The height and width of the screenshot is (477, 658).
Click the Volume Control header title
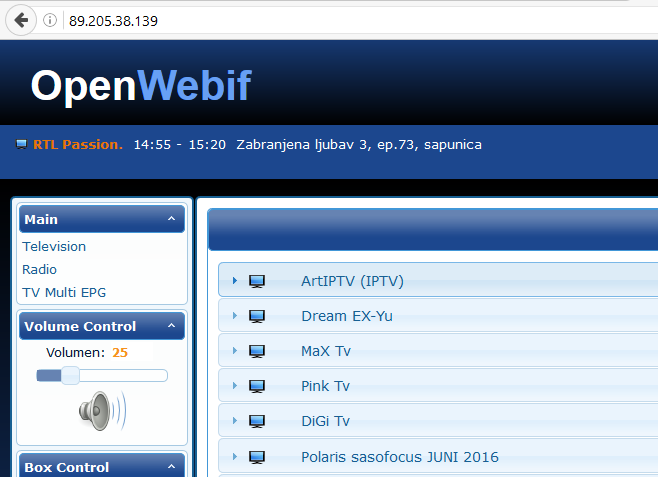[x=80, y=326]
